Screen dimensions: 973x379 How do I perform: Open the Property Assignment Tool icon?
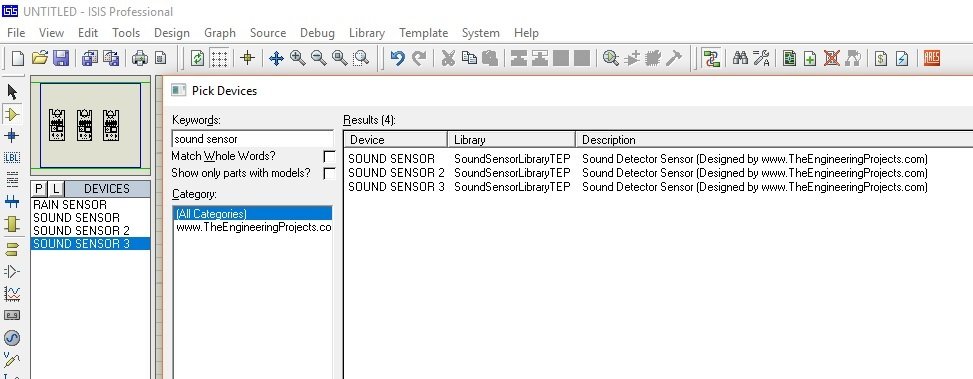coord(761,58)
